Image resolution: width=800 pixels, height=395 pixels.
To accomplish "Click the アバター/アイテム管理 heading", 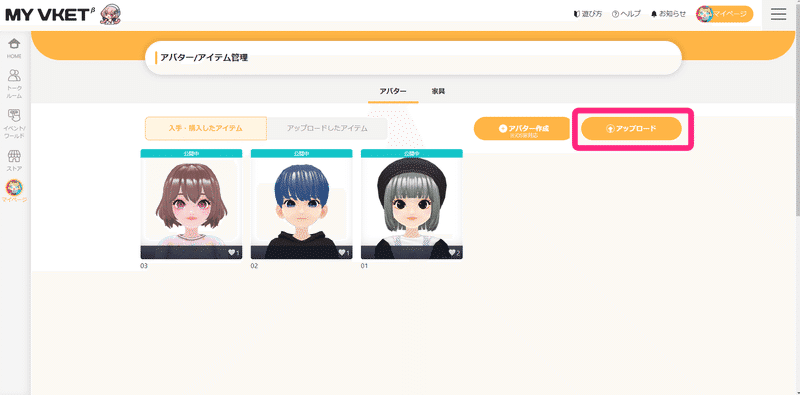I will tap(204, 58).
